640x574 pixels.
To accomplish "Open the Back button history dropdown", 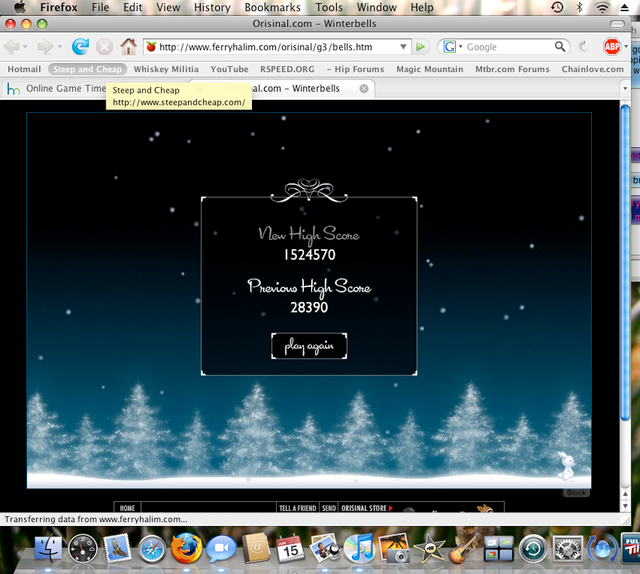I will point(25,47).
